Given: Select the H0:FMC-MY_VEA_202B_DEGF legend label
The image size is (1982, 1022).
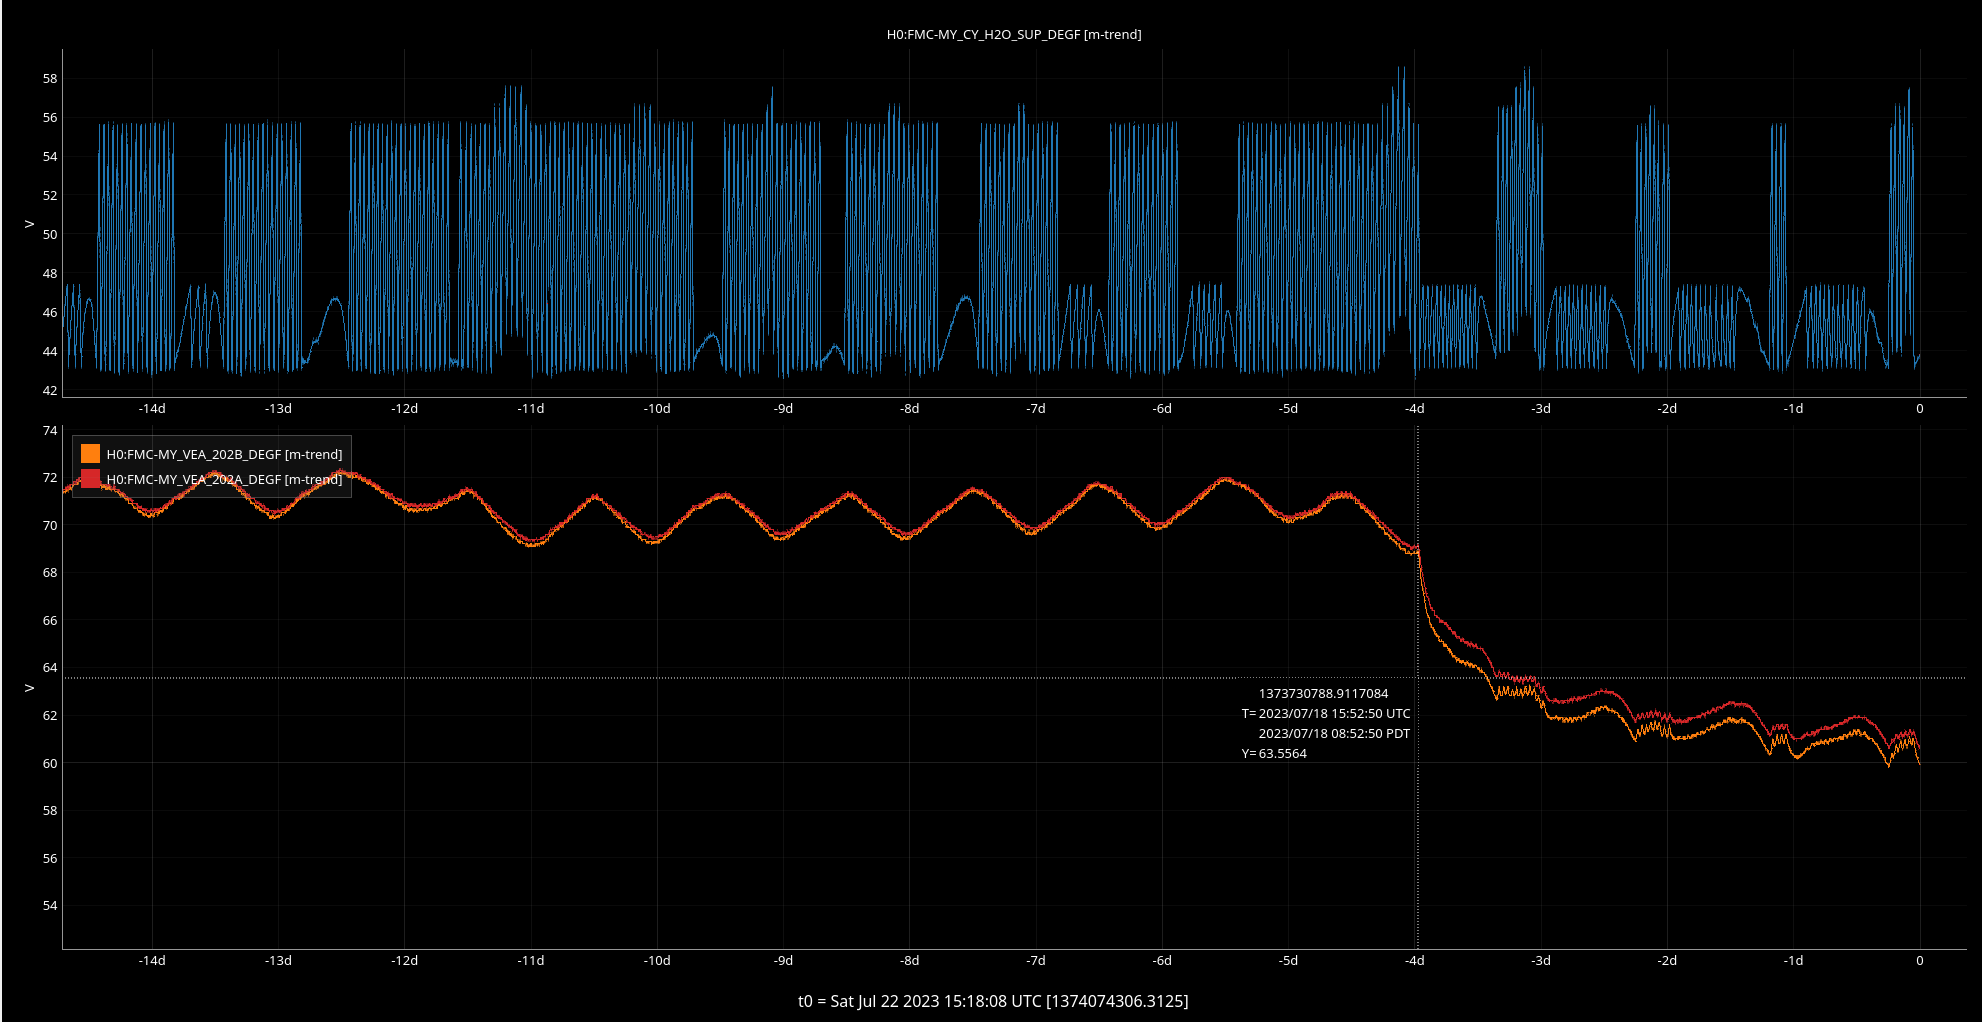Looking at the screenshot, I should point(224,454).
